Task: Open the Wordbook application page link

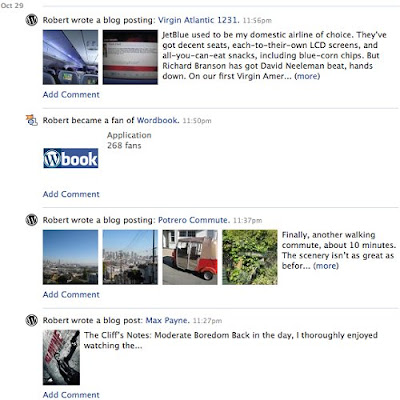Action: point(158,120)
